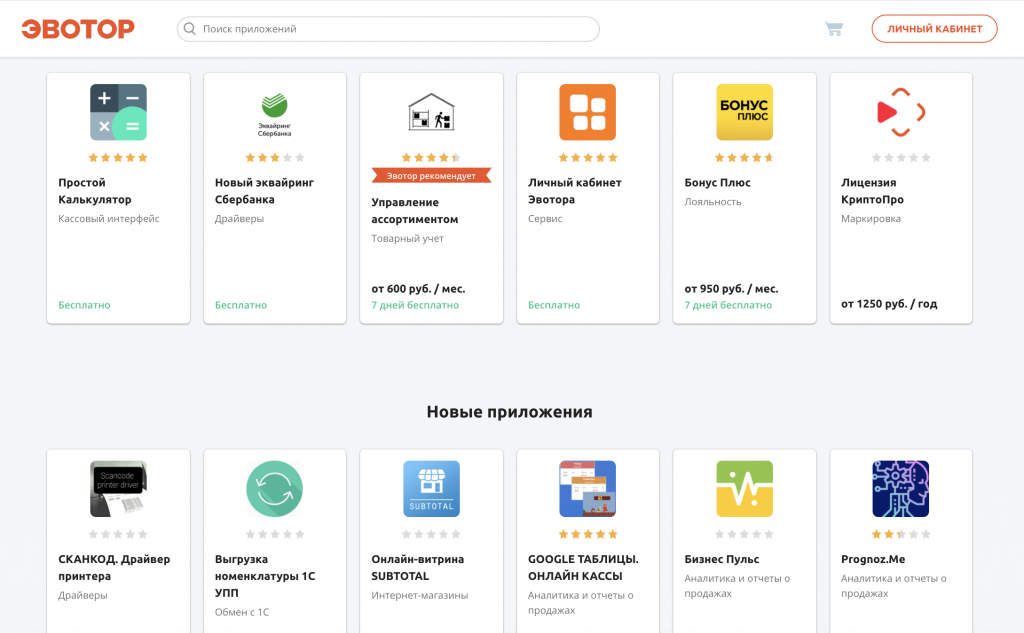Click star rating of Новый эквайринг Сбербанка

click(274, 157)
